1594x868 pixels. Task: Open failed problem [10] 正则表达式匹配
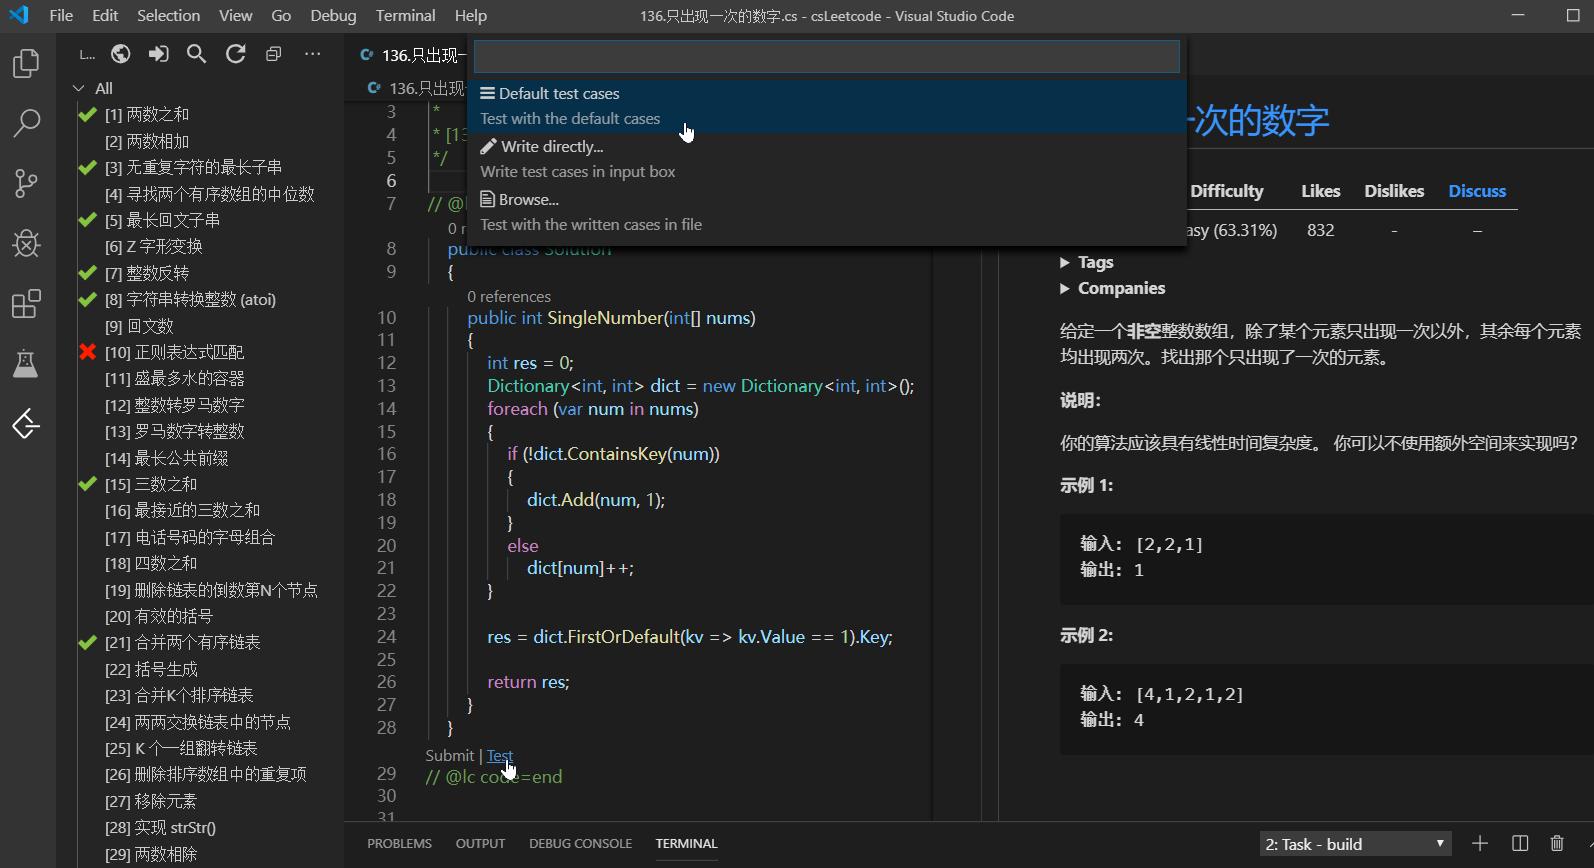click(x=174, y=352)
